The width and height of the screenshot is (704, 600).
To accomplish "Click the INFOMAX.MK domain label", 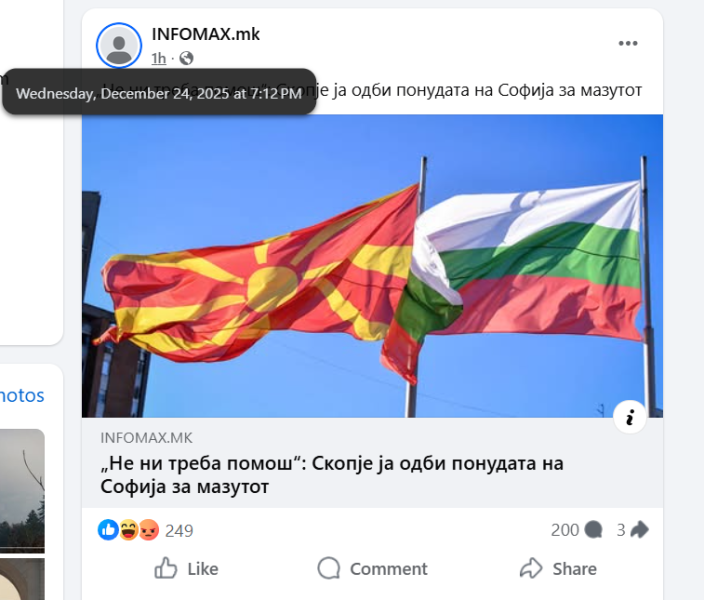I will pos(146,438).
